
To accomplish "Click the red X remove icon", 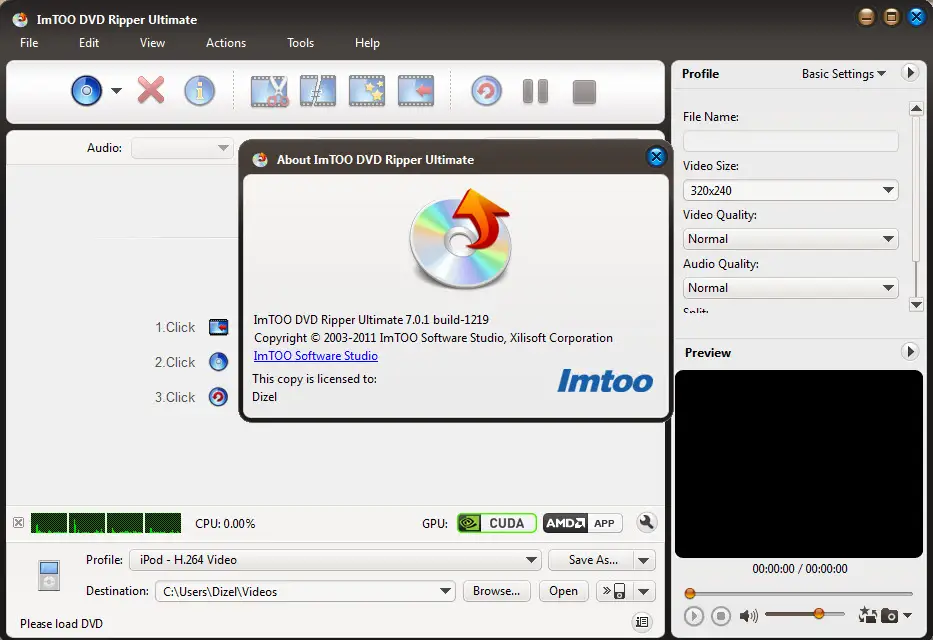I will 151,91.
